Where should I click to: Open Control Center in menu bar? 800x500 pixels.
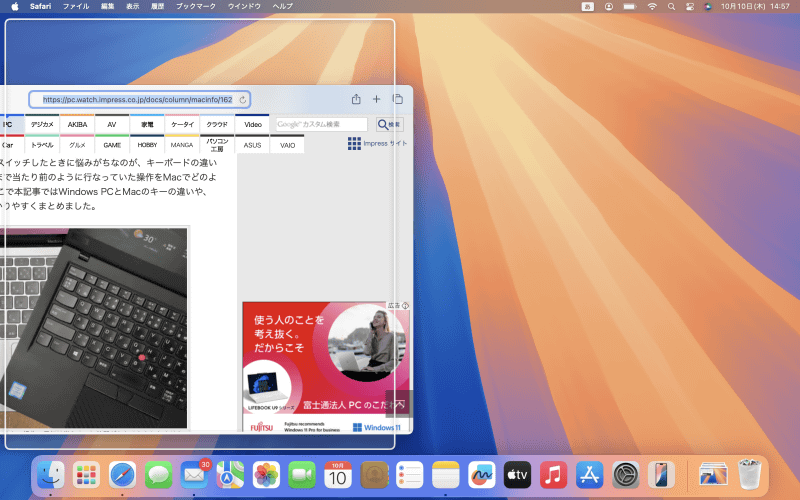(x=690, y=7)
